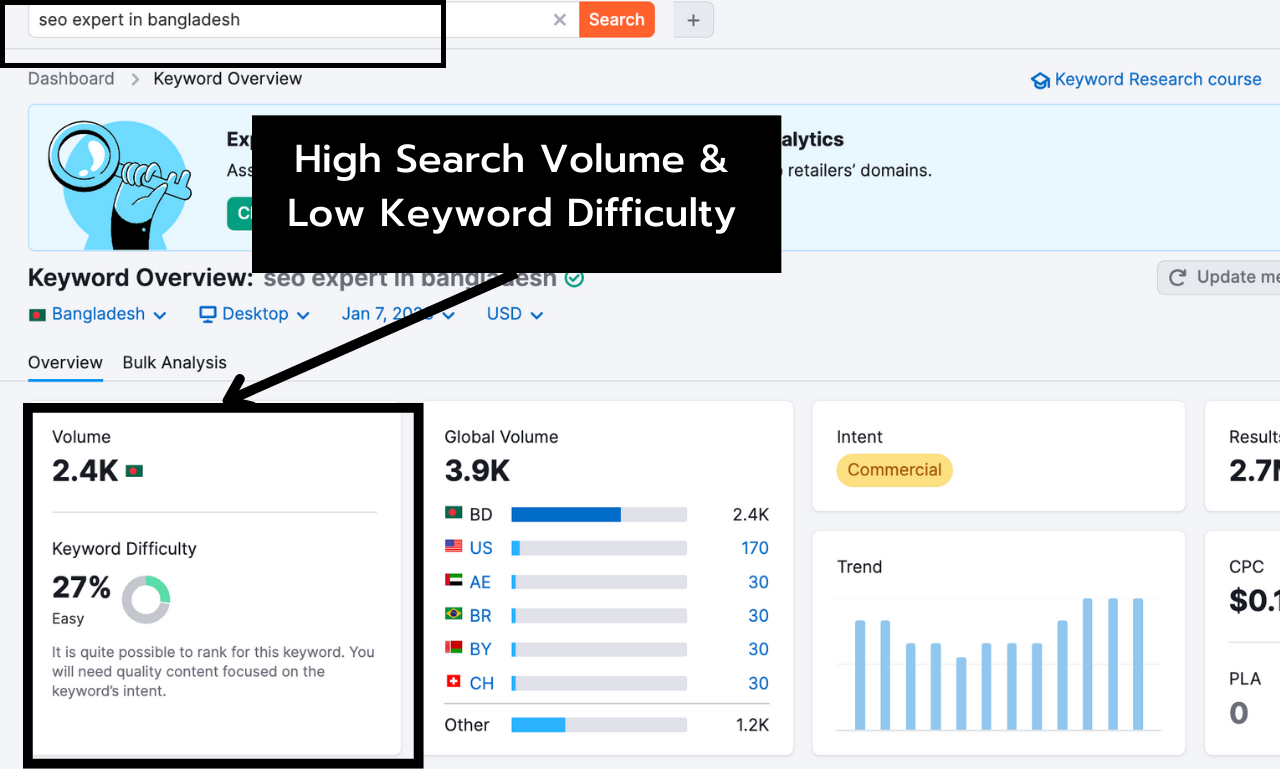
Task: Clear the search query with the X icon
Action: point(559,19)
